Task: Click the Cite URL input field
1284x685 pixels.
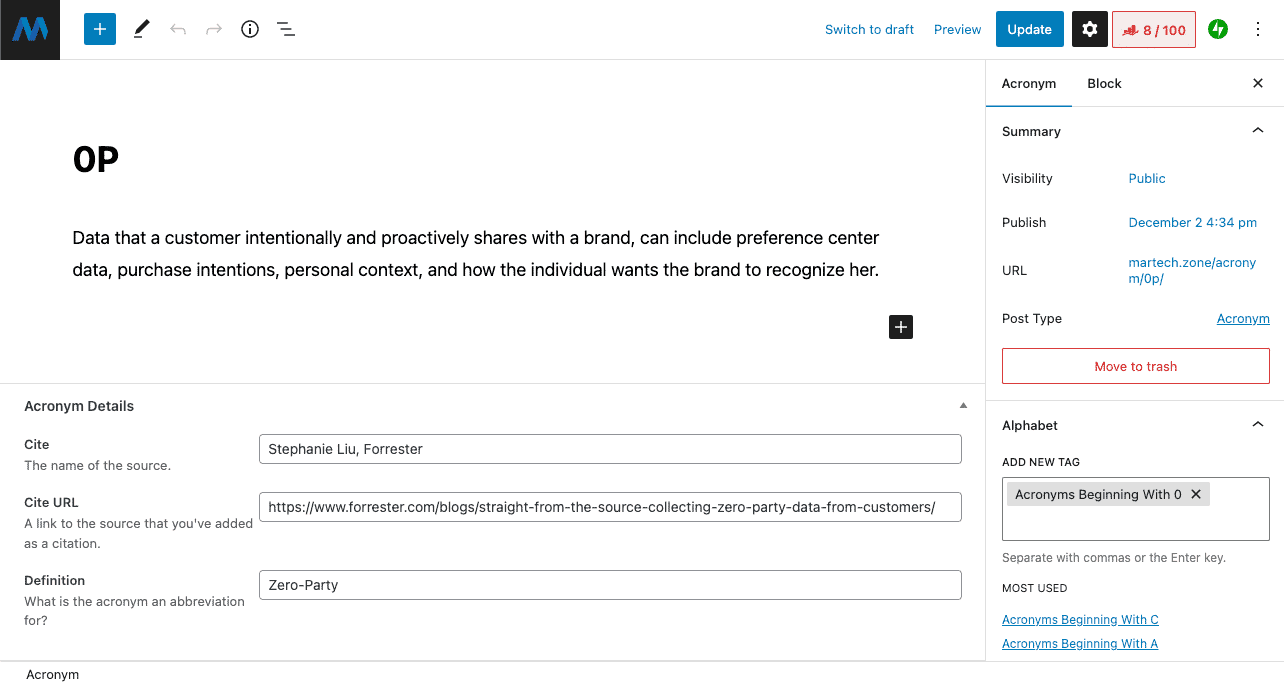Action: [x=610, y=507]
